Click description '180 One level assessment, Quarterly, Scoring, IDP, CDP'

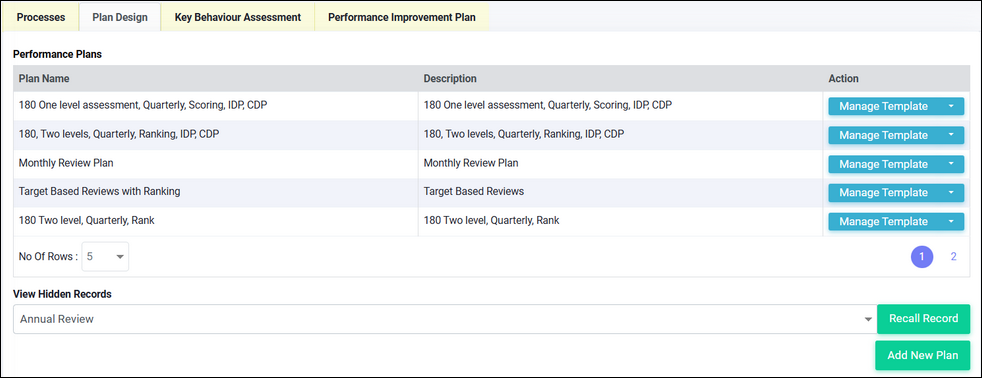(x=548, y=106)
